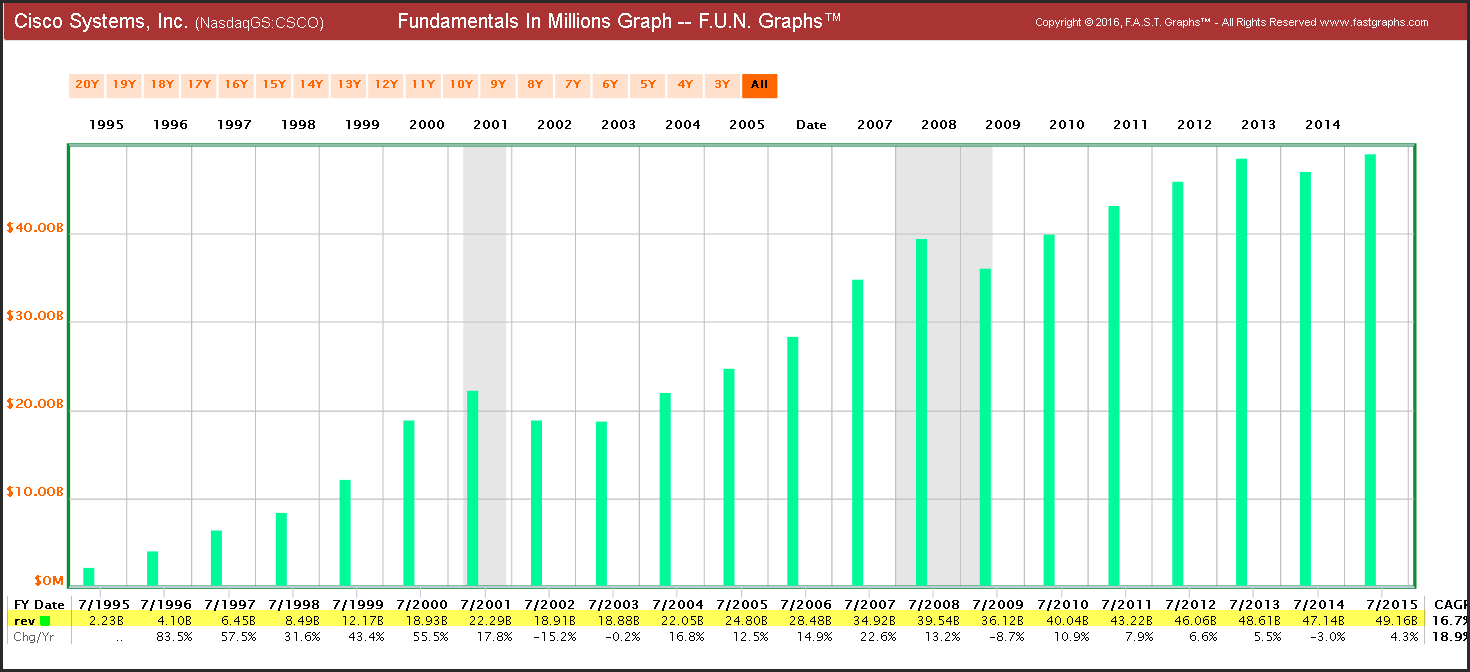Switch to the 12Y time range
This screenshot has height=672, width=1470.
386,85
